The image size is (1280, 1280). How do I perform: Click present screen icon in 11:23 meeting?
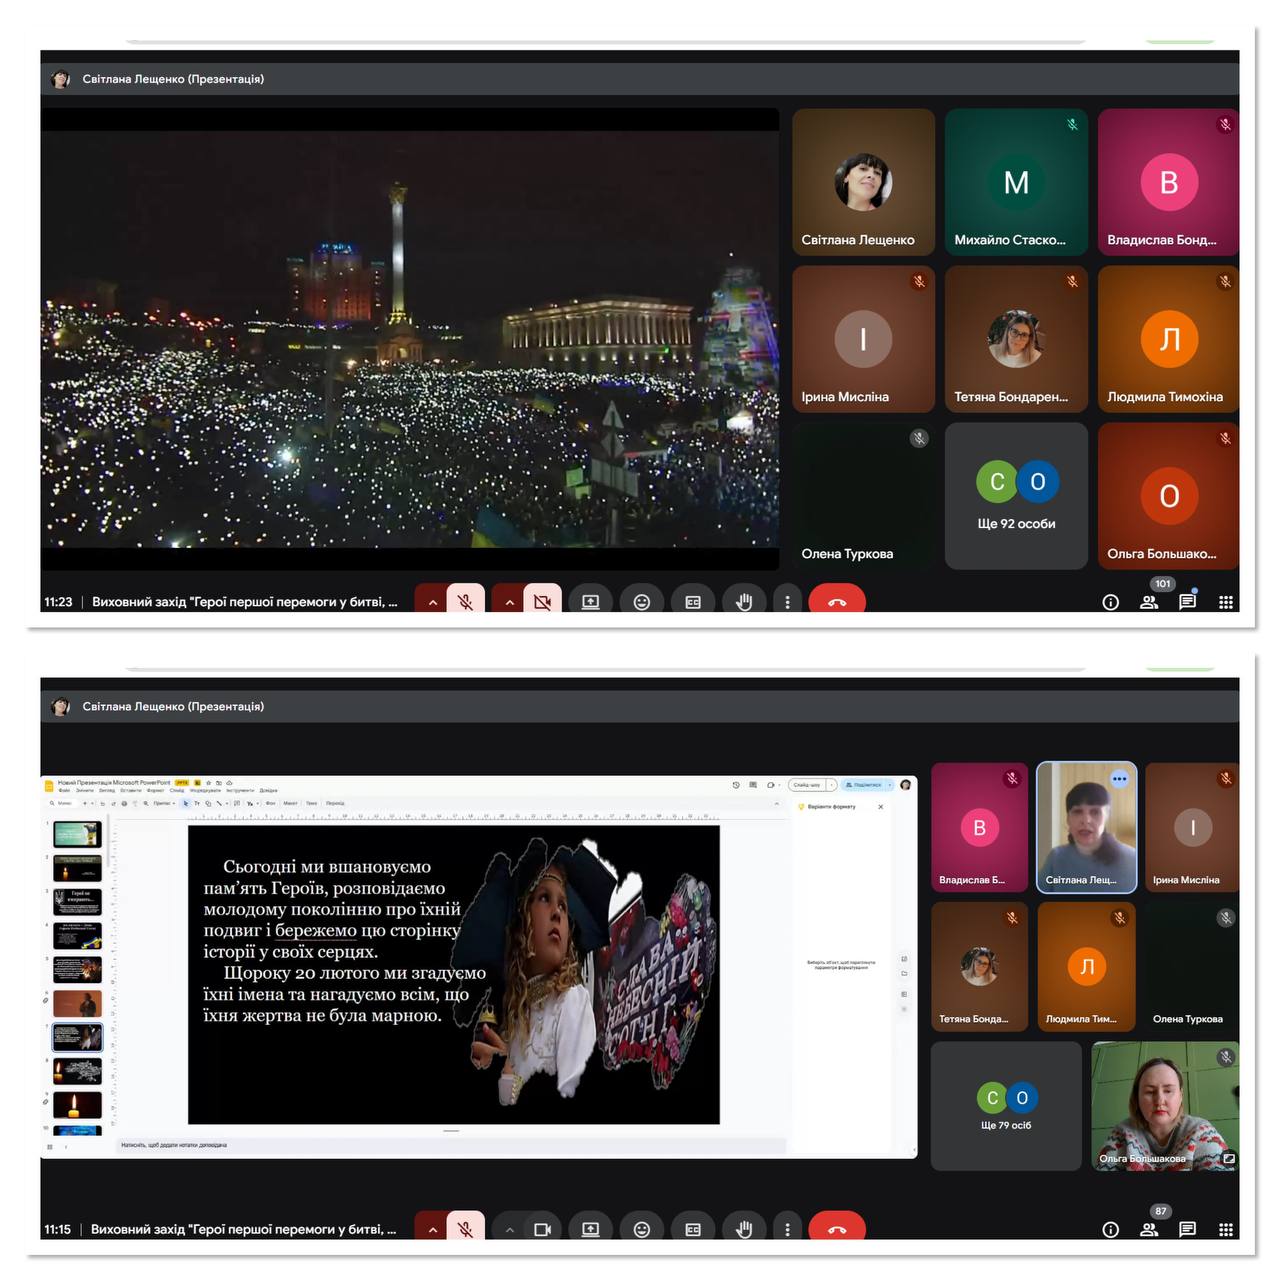590,601
